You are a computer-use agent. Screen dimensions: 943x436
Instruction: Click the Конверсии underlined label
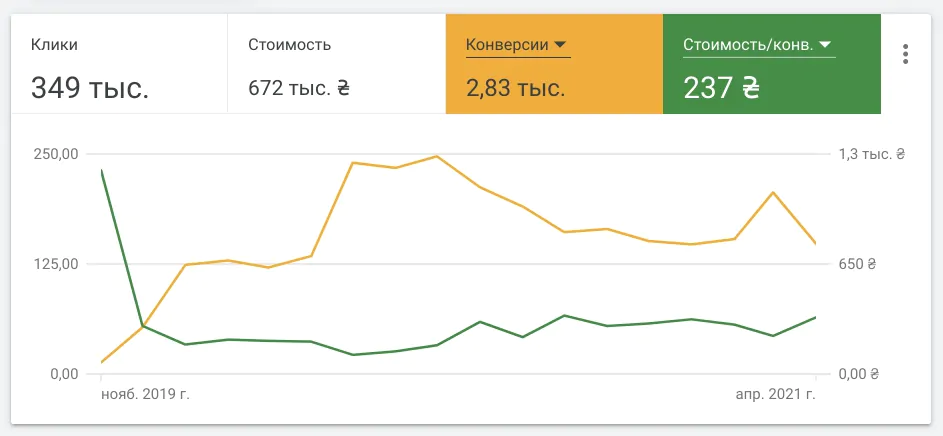(508, 45)
